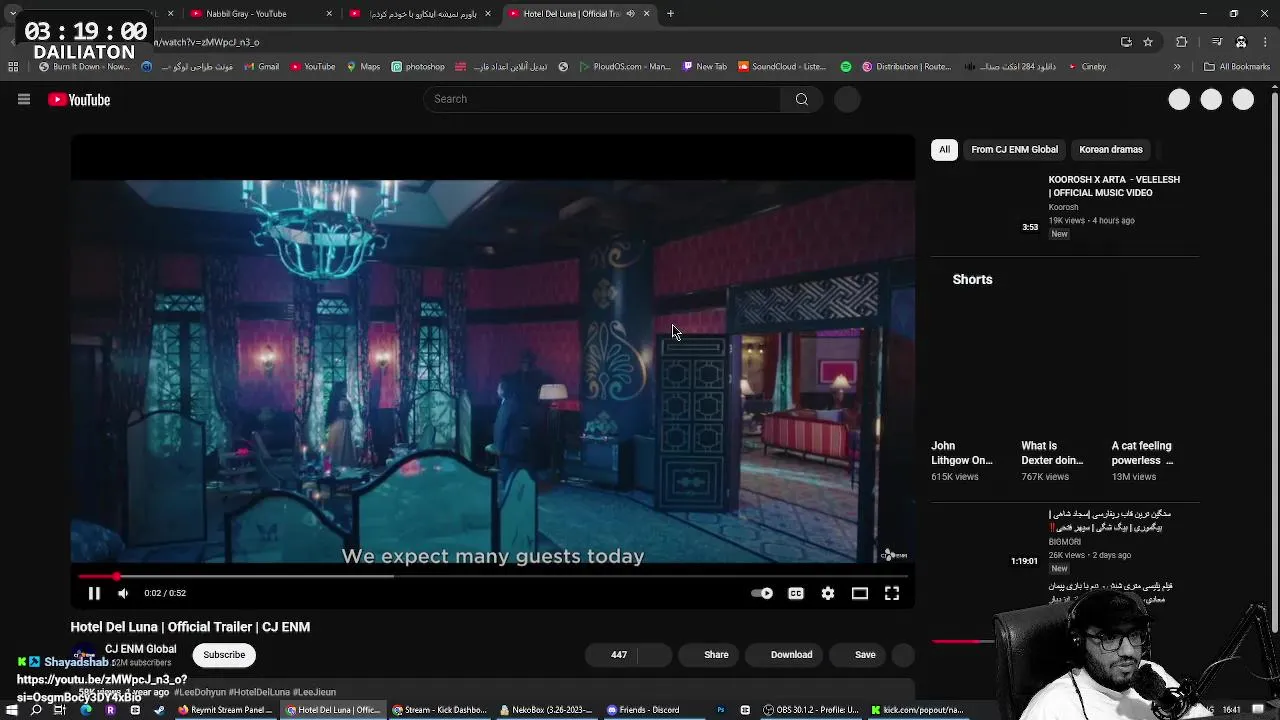Open Stream - Kick Dashboard taskbar item
The width and height of the screenshot is (1280, 720).
pos(440,710)
